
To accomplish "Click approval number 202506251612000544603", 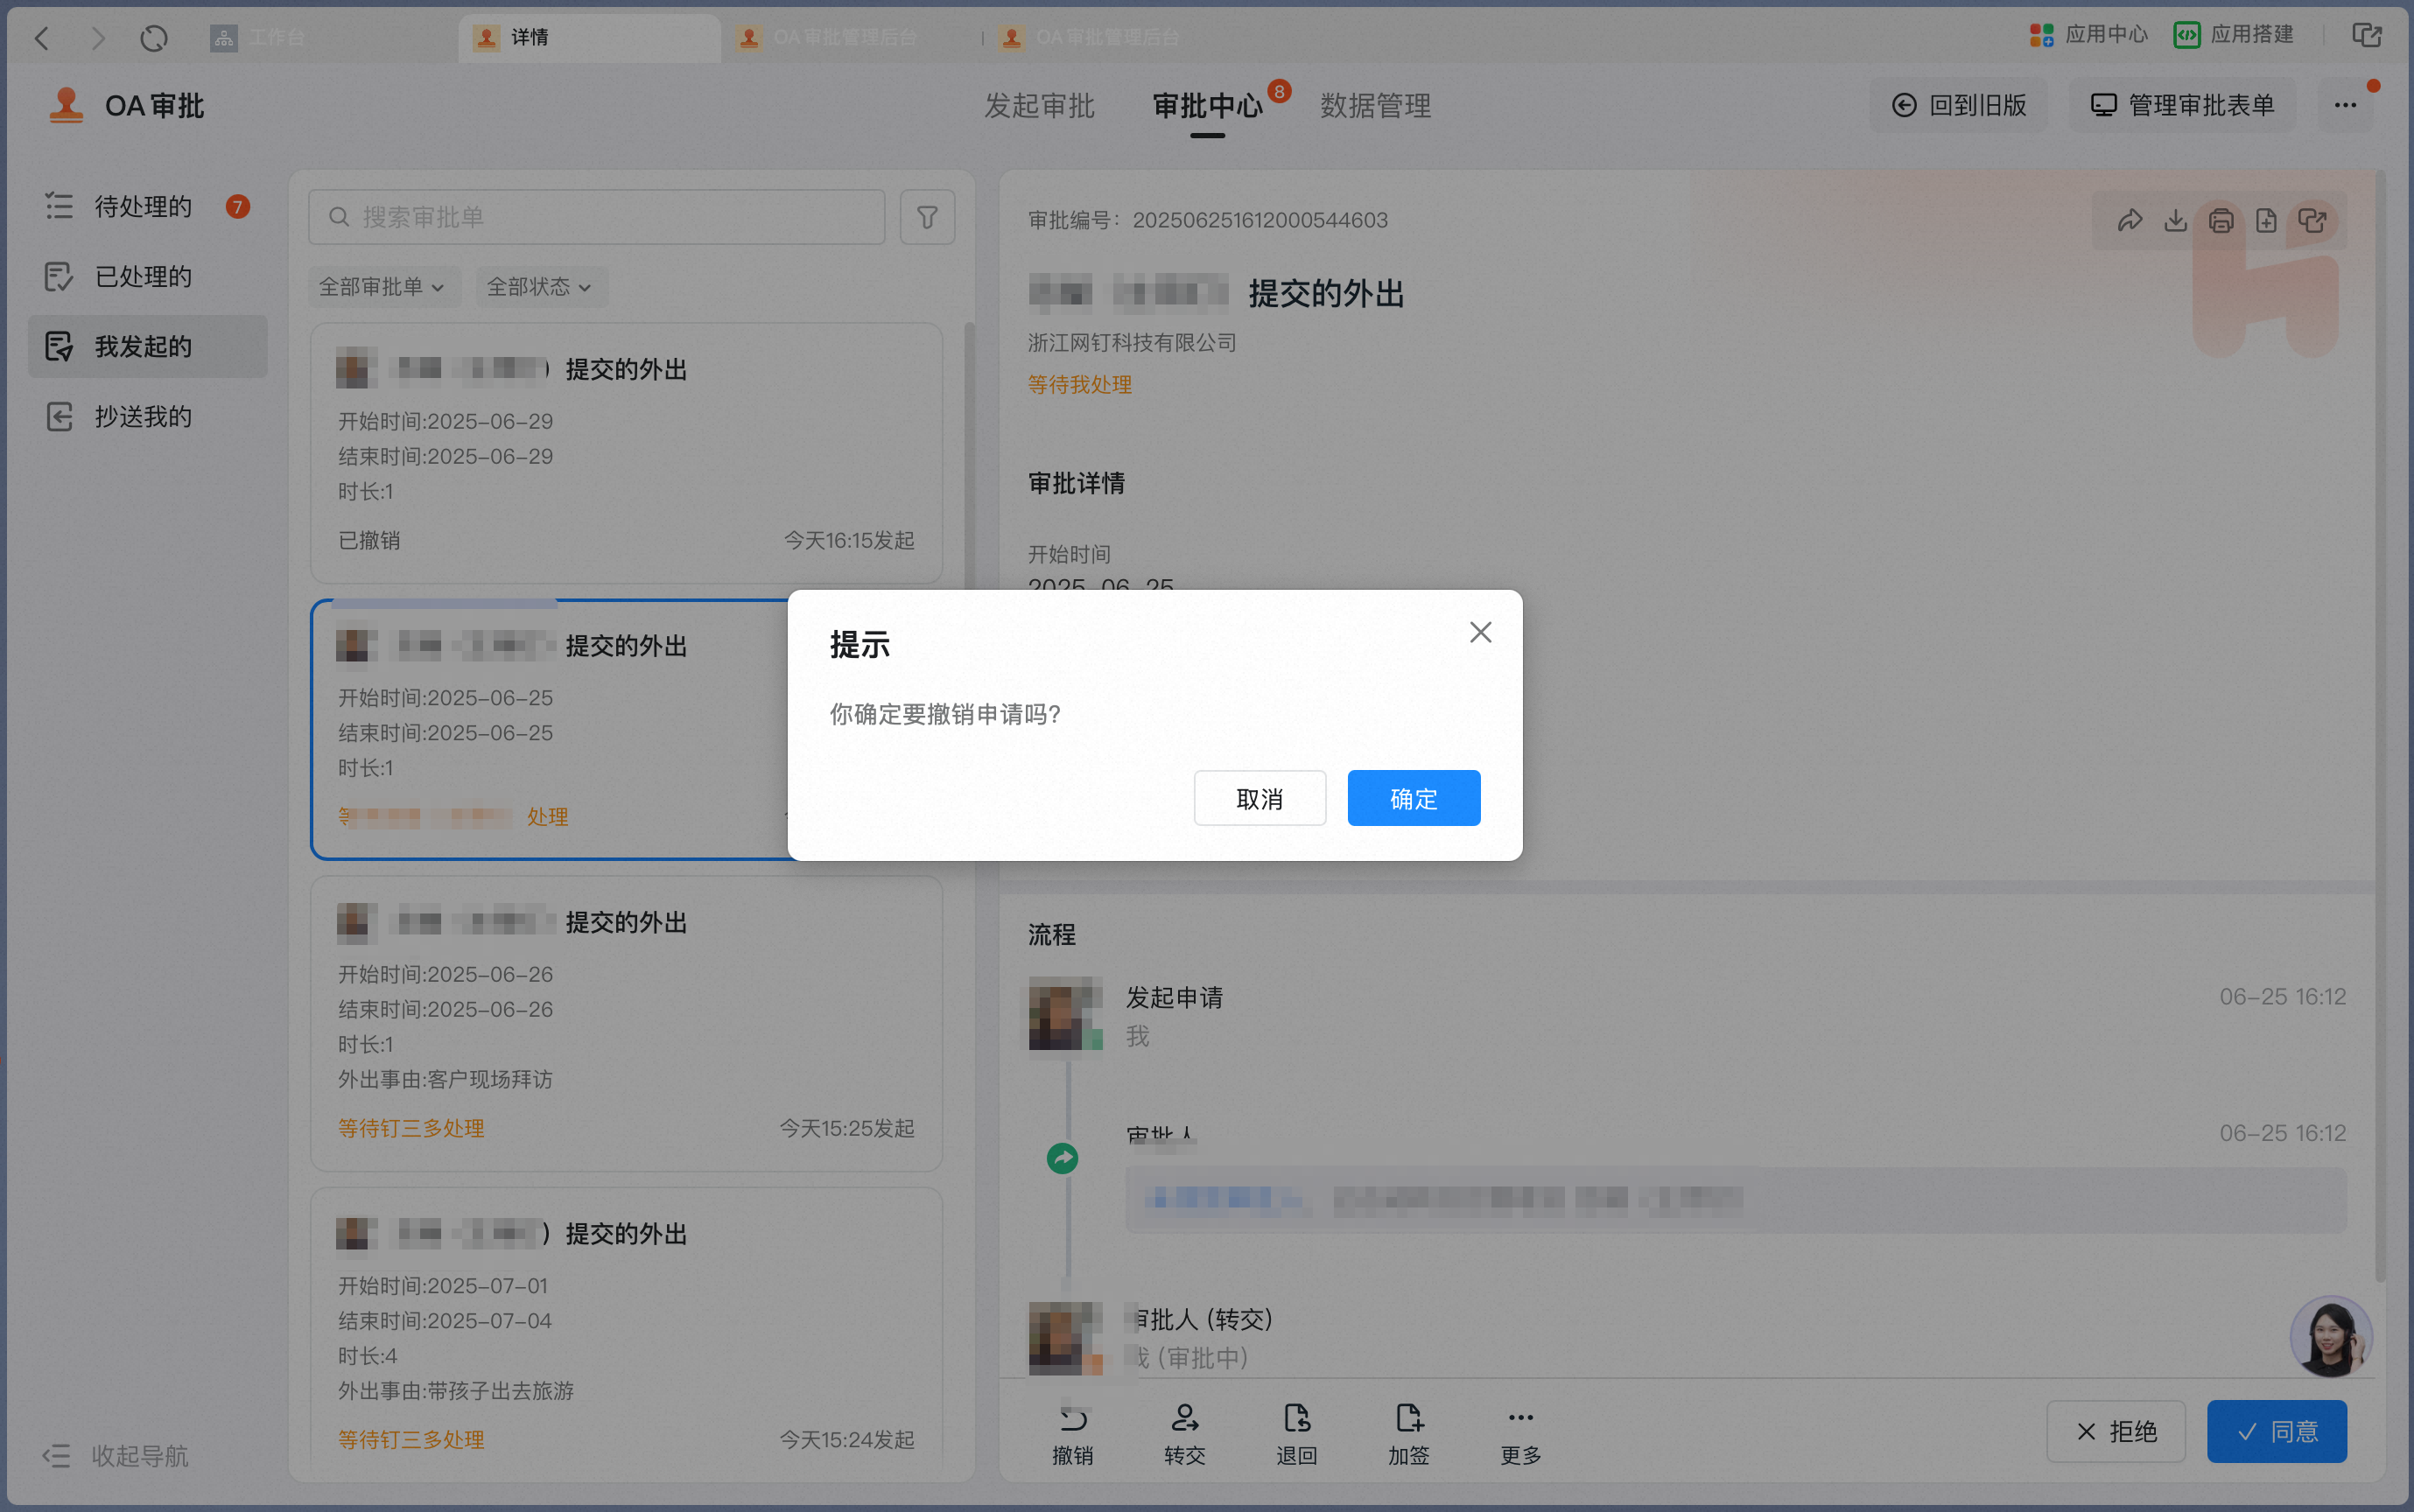I will (1260, 220).
